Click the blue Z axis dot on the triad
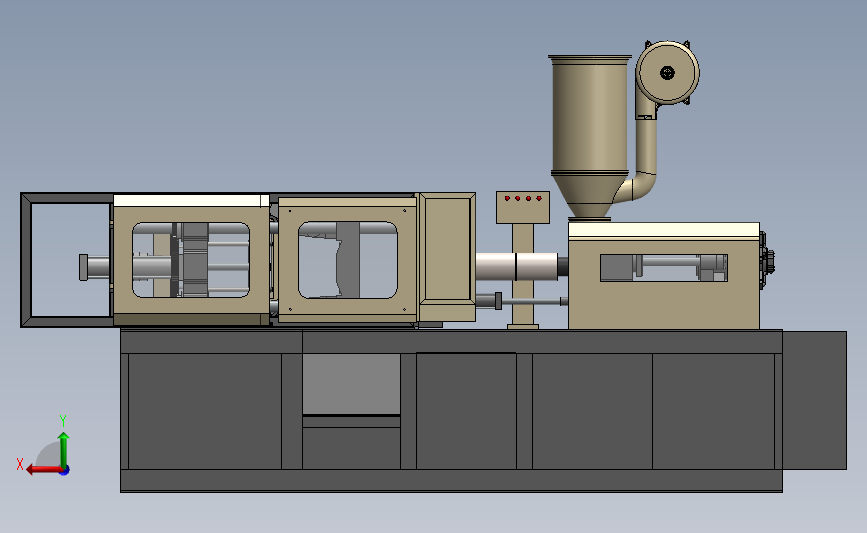 pos(65,471)
